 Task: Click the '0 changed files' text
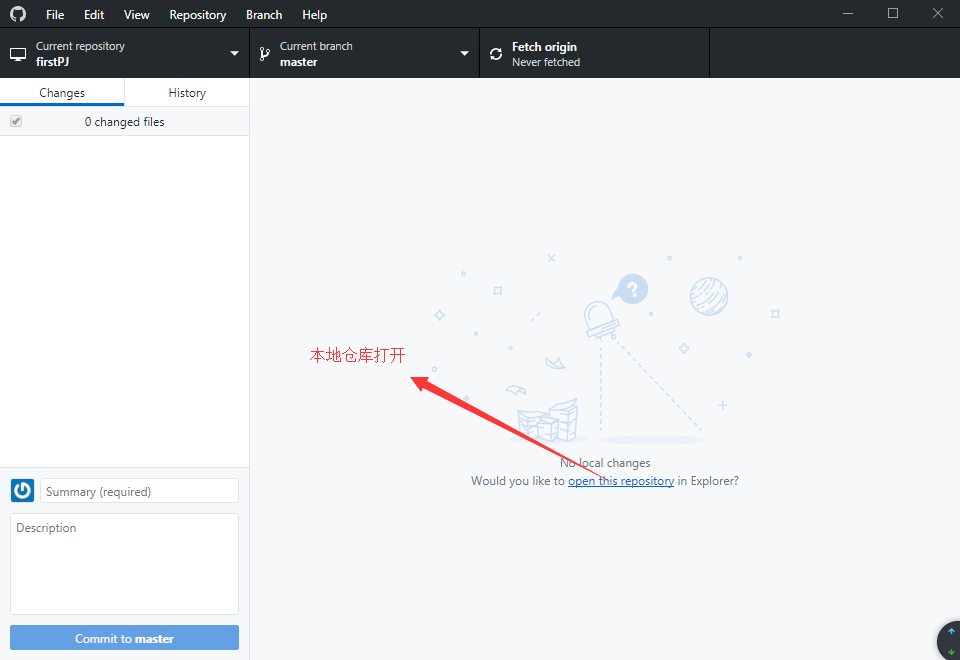pos(124,121)
